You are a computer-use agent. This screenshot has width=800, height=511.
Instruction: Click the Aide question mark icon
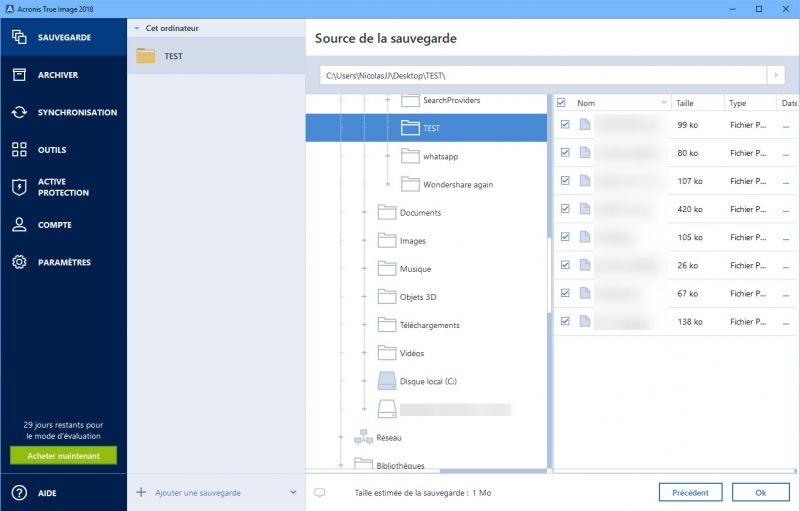pos(19,493)
